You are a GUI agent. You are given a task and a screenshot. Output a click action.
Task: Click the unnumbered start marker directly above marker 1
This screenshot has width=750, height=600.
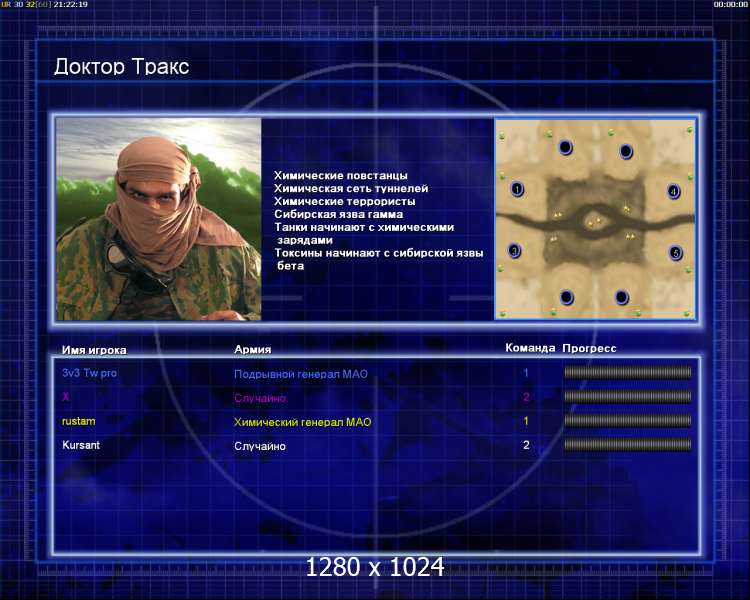tap(565, 147)
